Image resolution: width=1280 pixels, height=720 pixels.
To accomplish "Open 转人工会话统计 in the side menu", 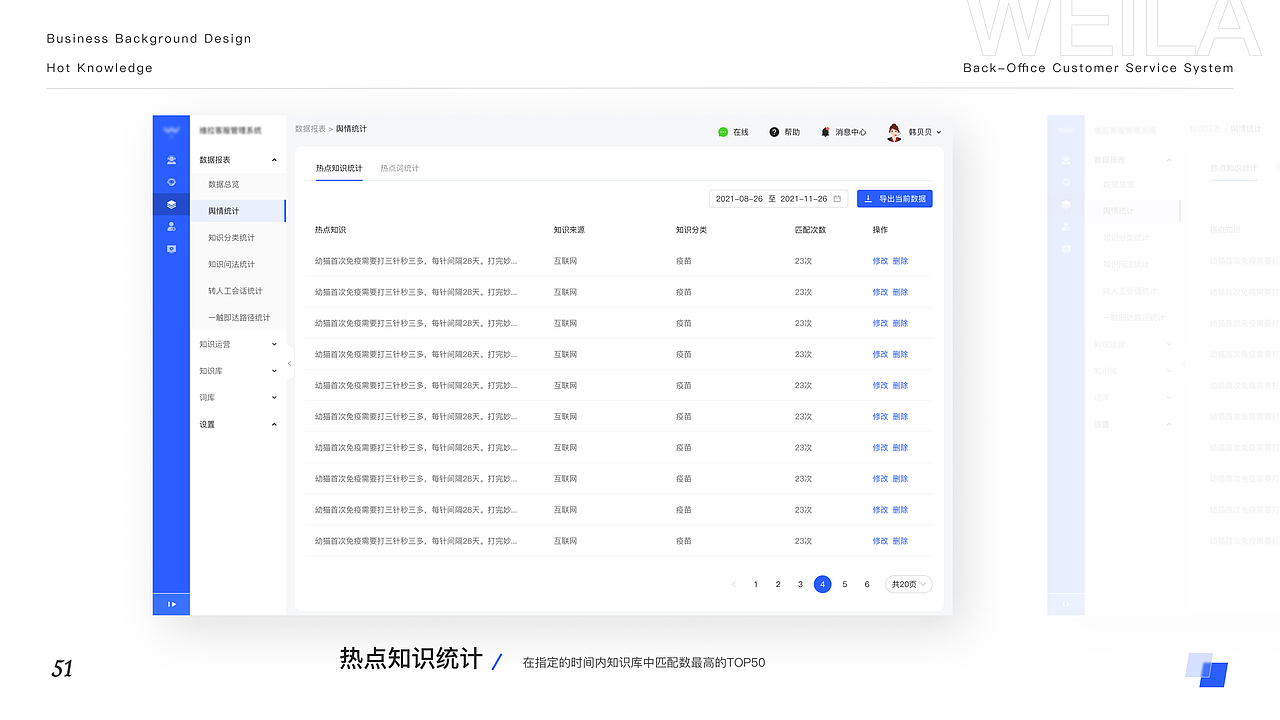I will tap(237, 291).
